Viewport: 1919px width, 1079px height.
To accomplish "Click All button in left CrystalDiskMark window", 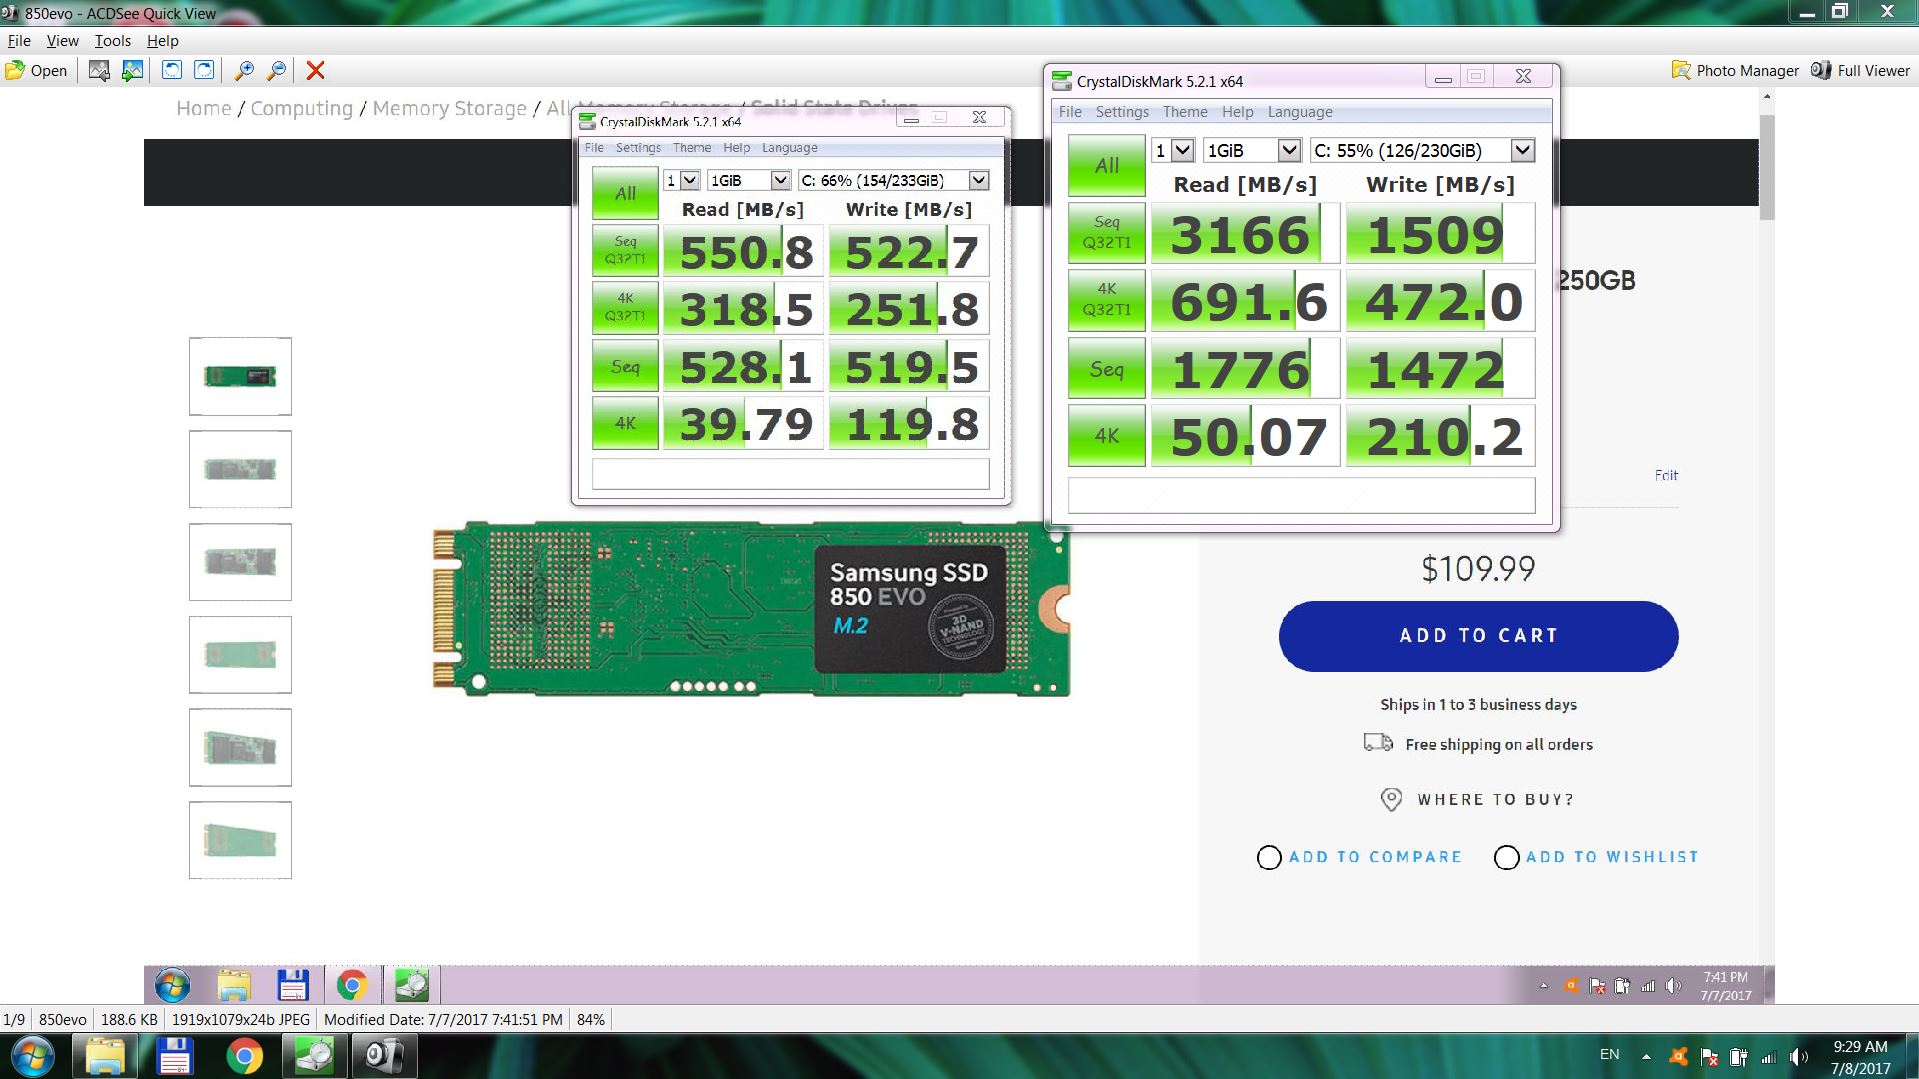I will pyautogui.click(x=625, y=193).
